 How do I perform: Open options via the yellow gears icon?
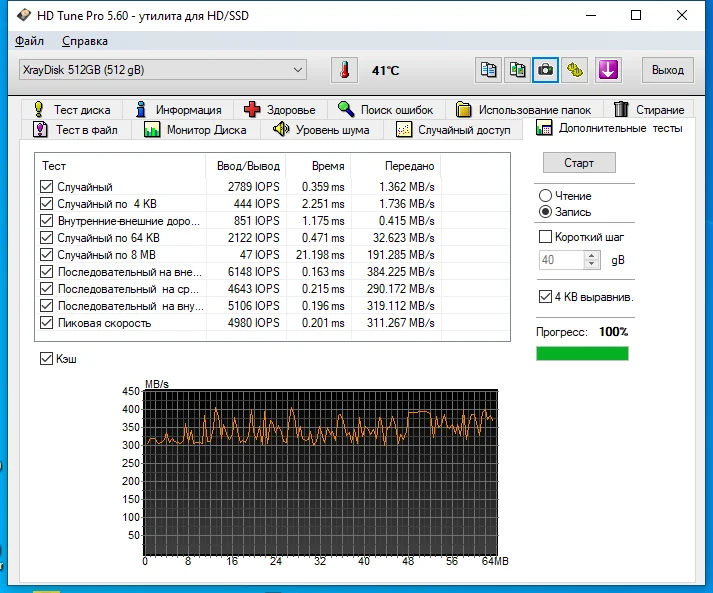[x=574, y=70]
